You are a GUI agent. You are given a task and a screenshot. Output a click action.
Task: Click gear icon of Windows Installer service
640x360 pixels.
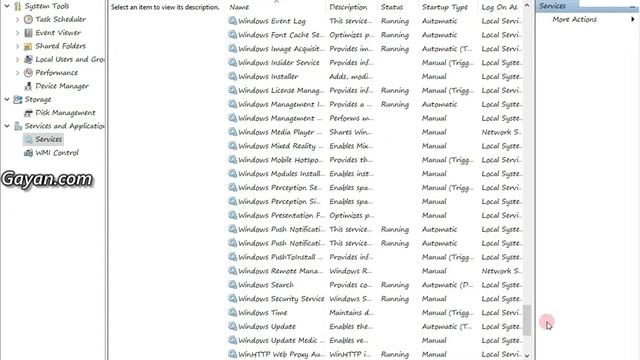pos(233,76)
